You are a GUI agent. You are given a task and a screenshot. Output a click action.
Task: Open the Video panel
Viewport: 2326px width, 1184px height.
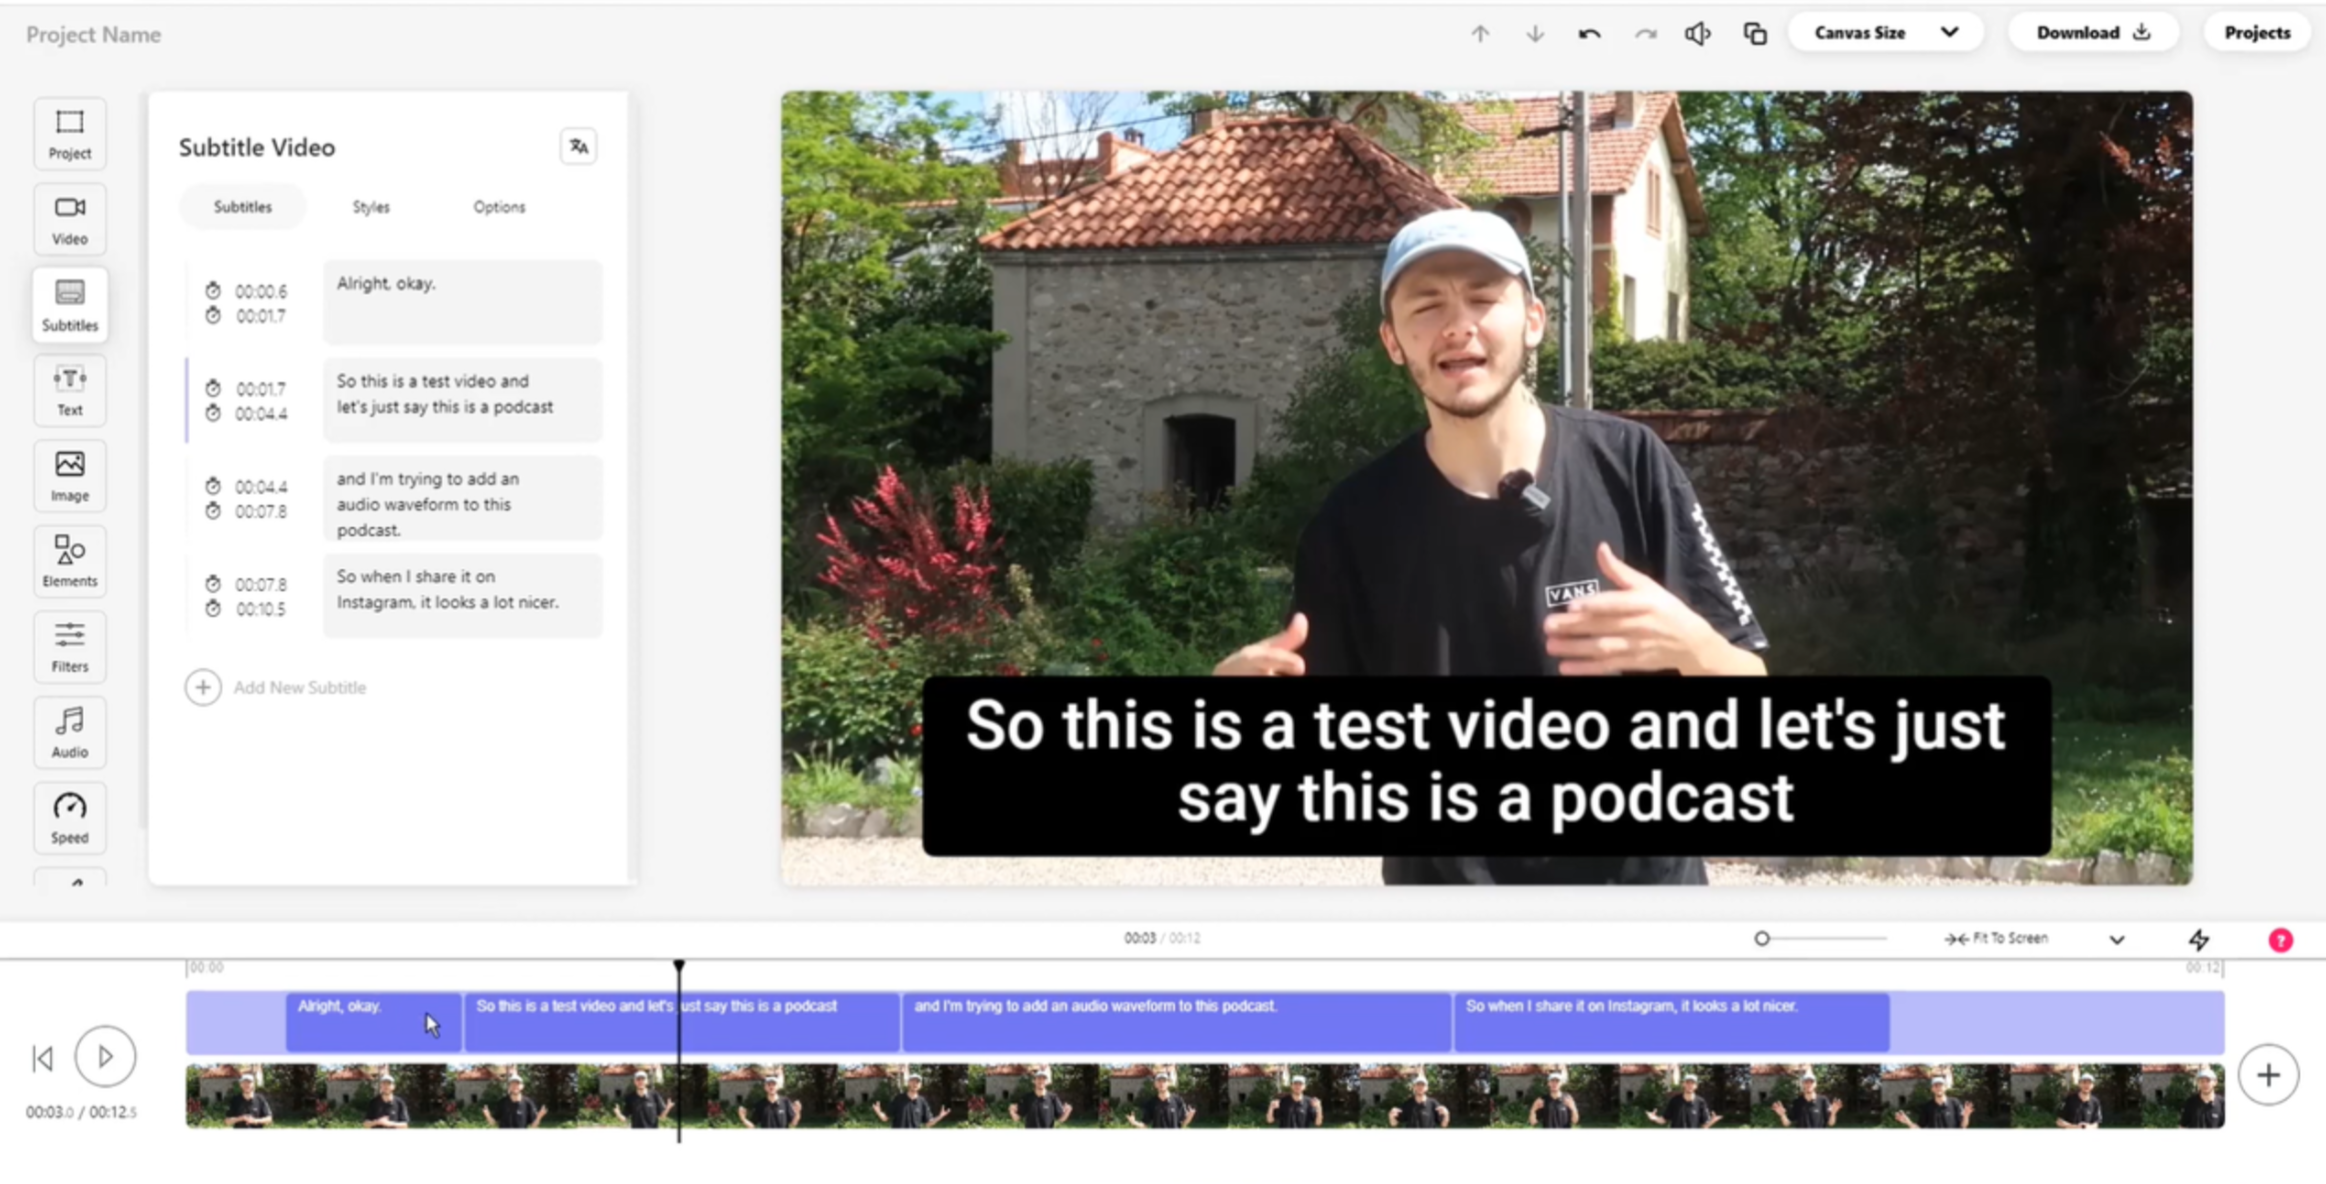[68, 218]
